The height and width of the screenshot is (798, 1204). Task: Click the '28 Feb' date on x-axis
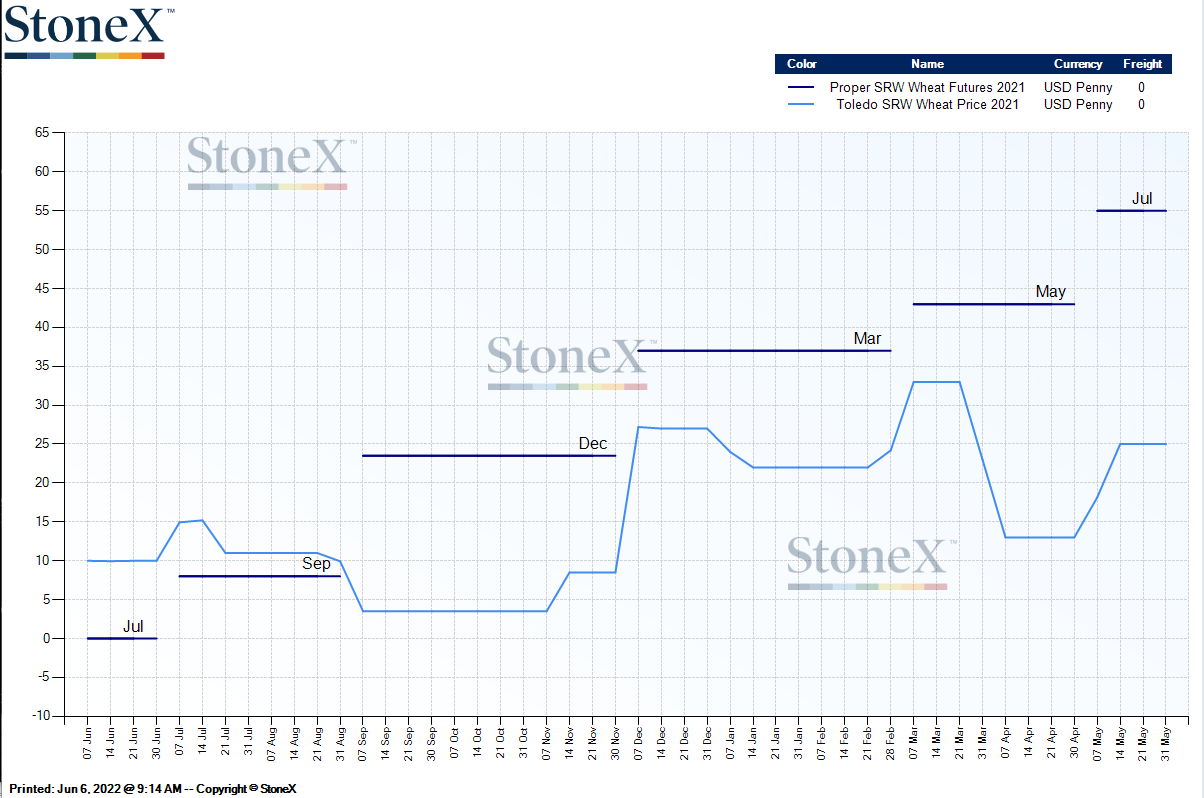point(890,743)
